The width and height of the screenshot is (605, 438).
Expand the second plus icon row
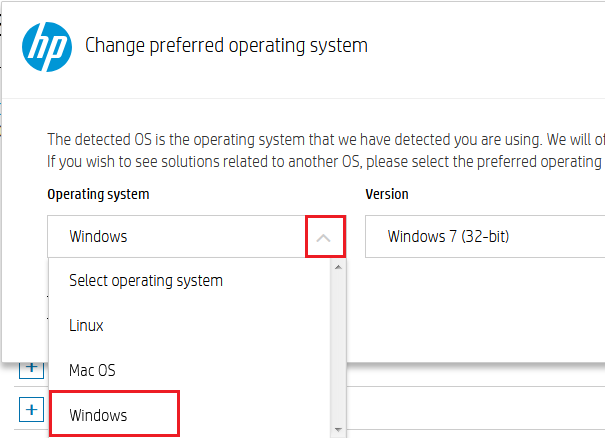31,409
